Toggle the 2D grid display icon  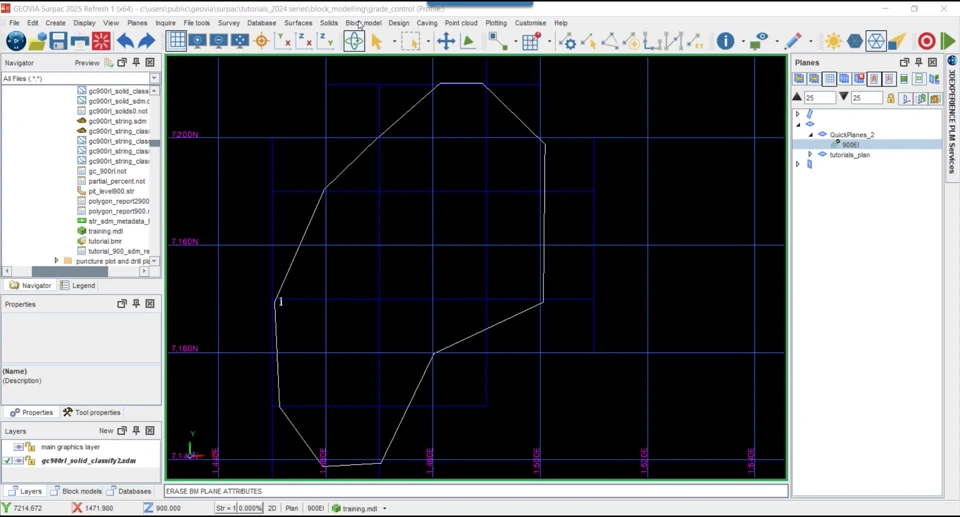point(176,42)
